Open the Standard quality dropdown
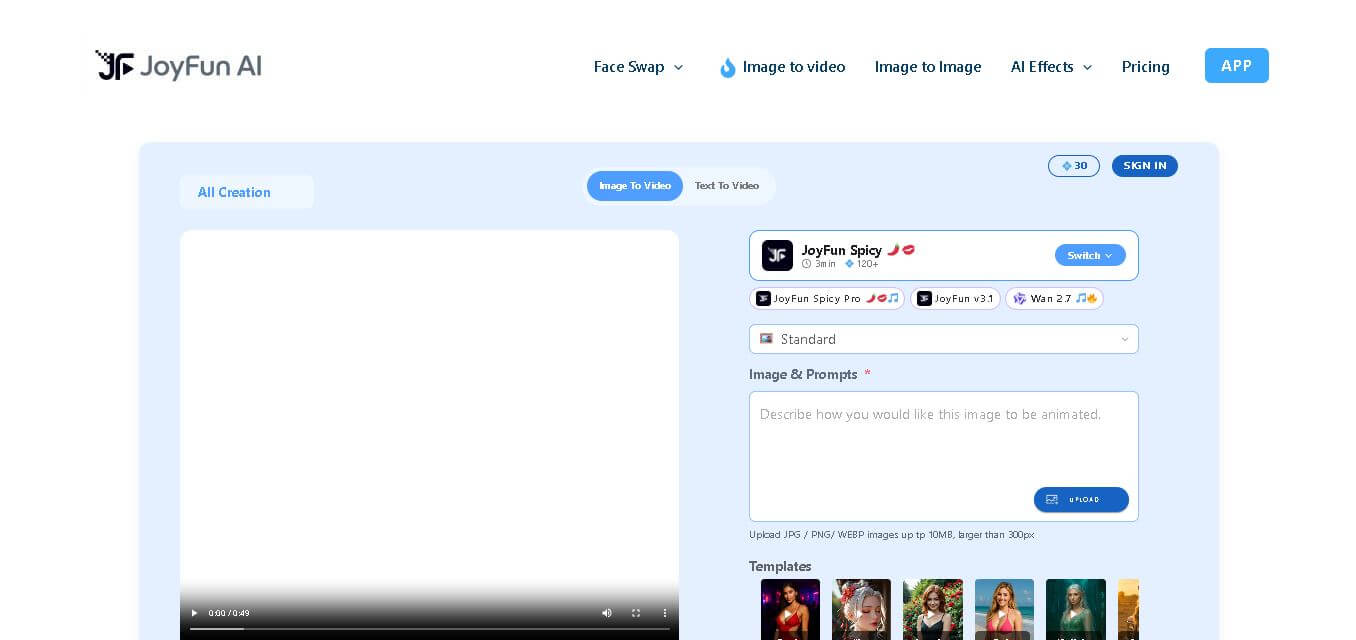Screen dimensions: 1356x640 pyautogui.click(x=944, y=339)
